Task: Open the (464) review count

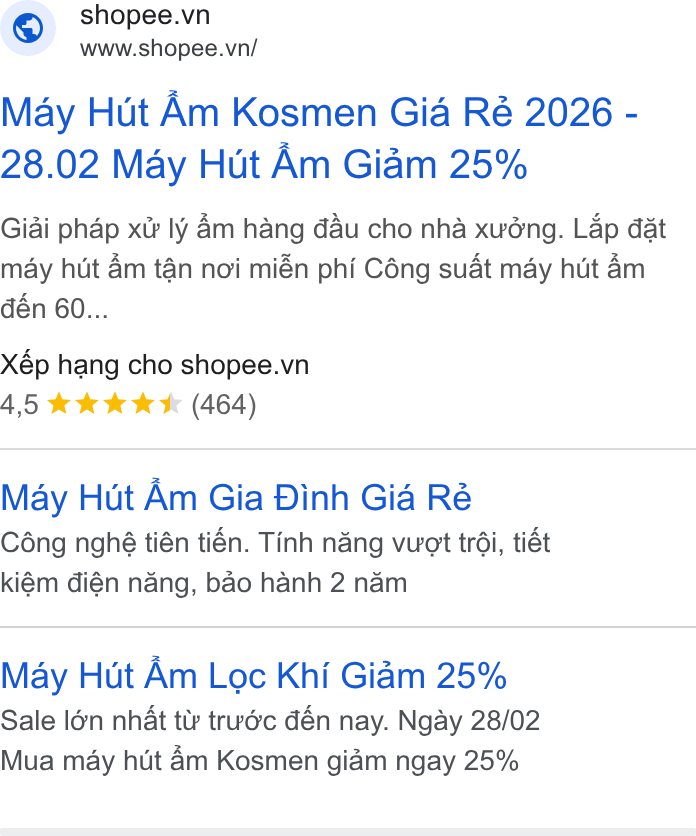Action: [x=224, y=405]
